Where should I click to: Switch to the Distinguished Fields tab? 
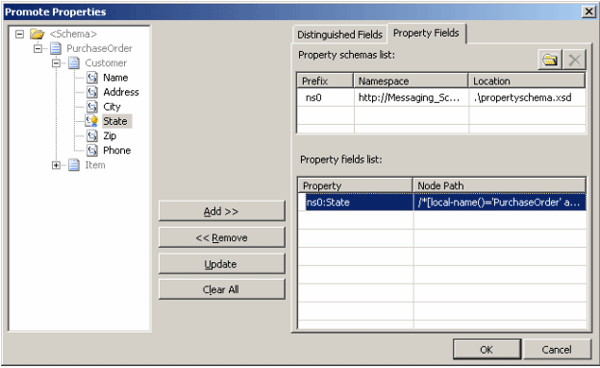coord(340,35)
